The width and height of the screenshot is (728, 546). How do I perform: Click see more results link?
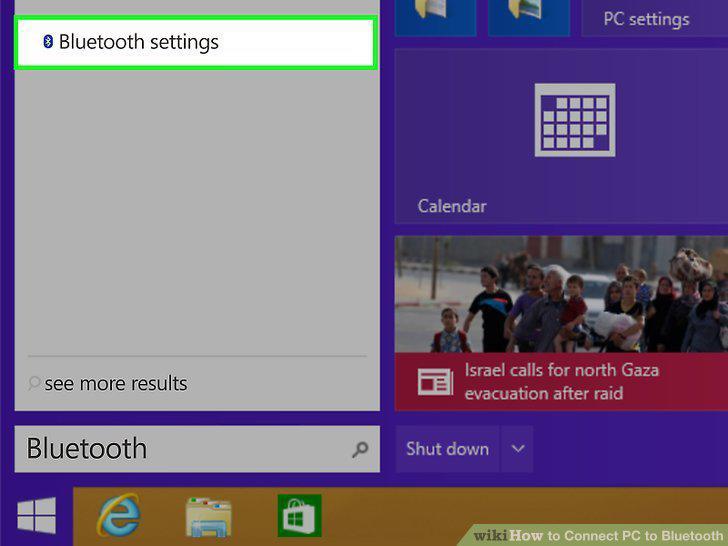point(116,384)
